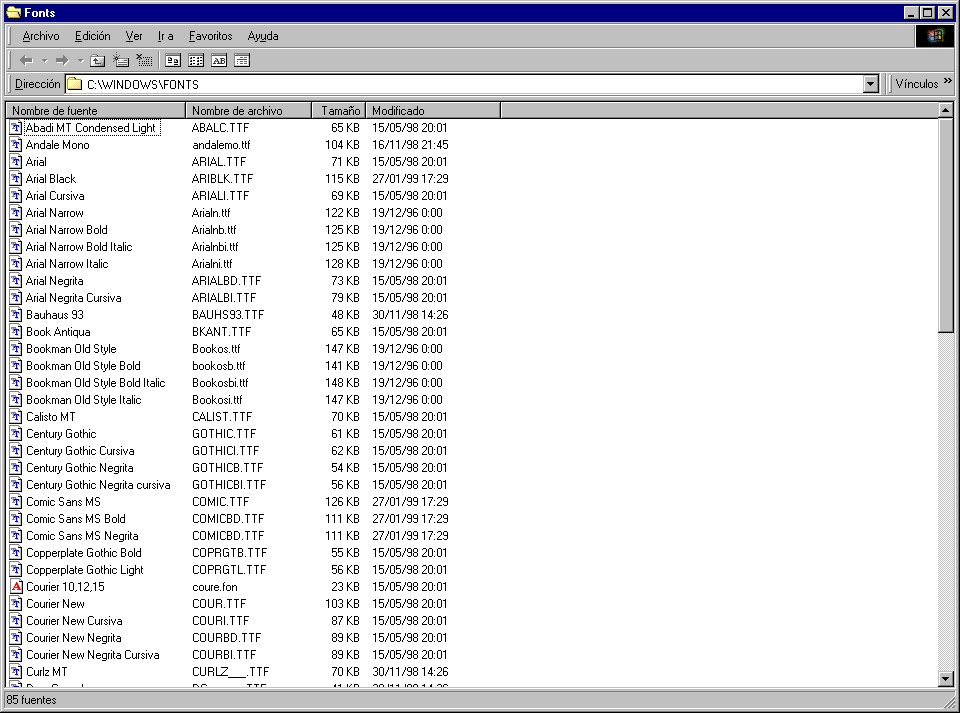Select the Arial Cursiva font
The width and height of the screenshot is (960, 713).
[x=55, y=196]
